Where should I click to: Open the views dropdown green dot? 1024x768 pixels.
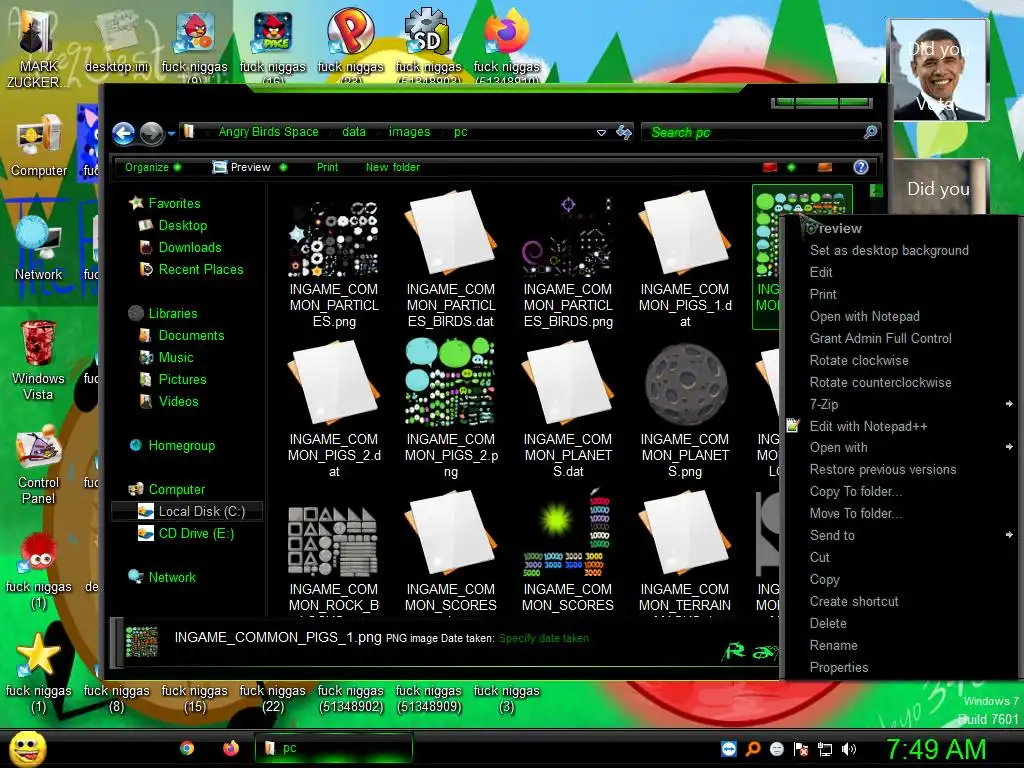coord(792,167)
